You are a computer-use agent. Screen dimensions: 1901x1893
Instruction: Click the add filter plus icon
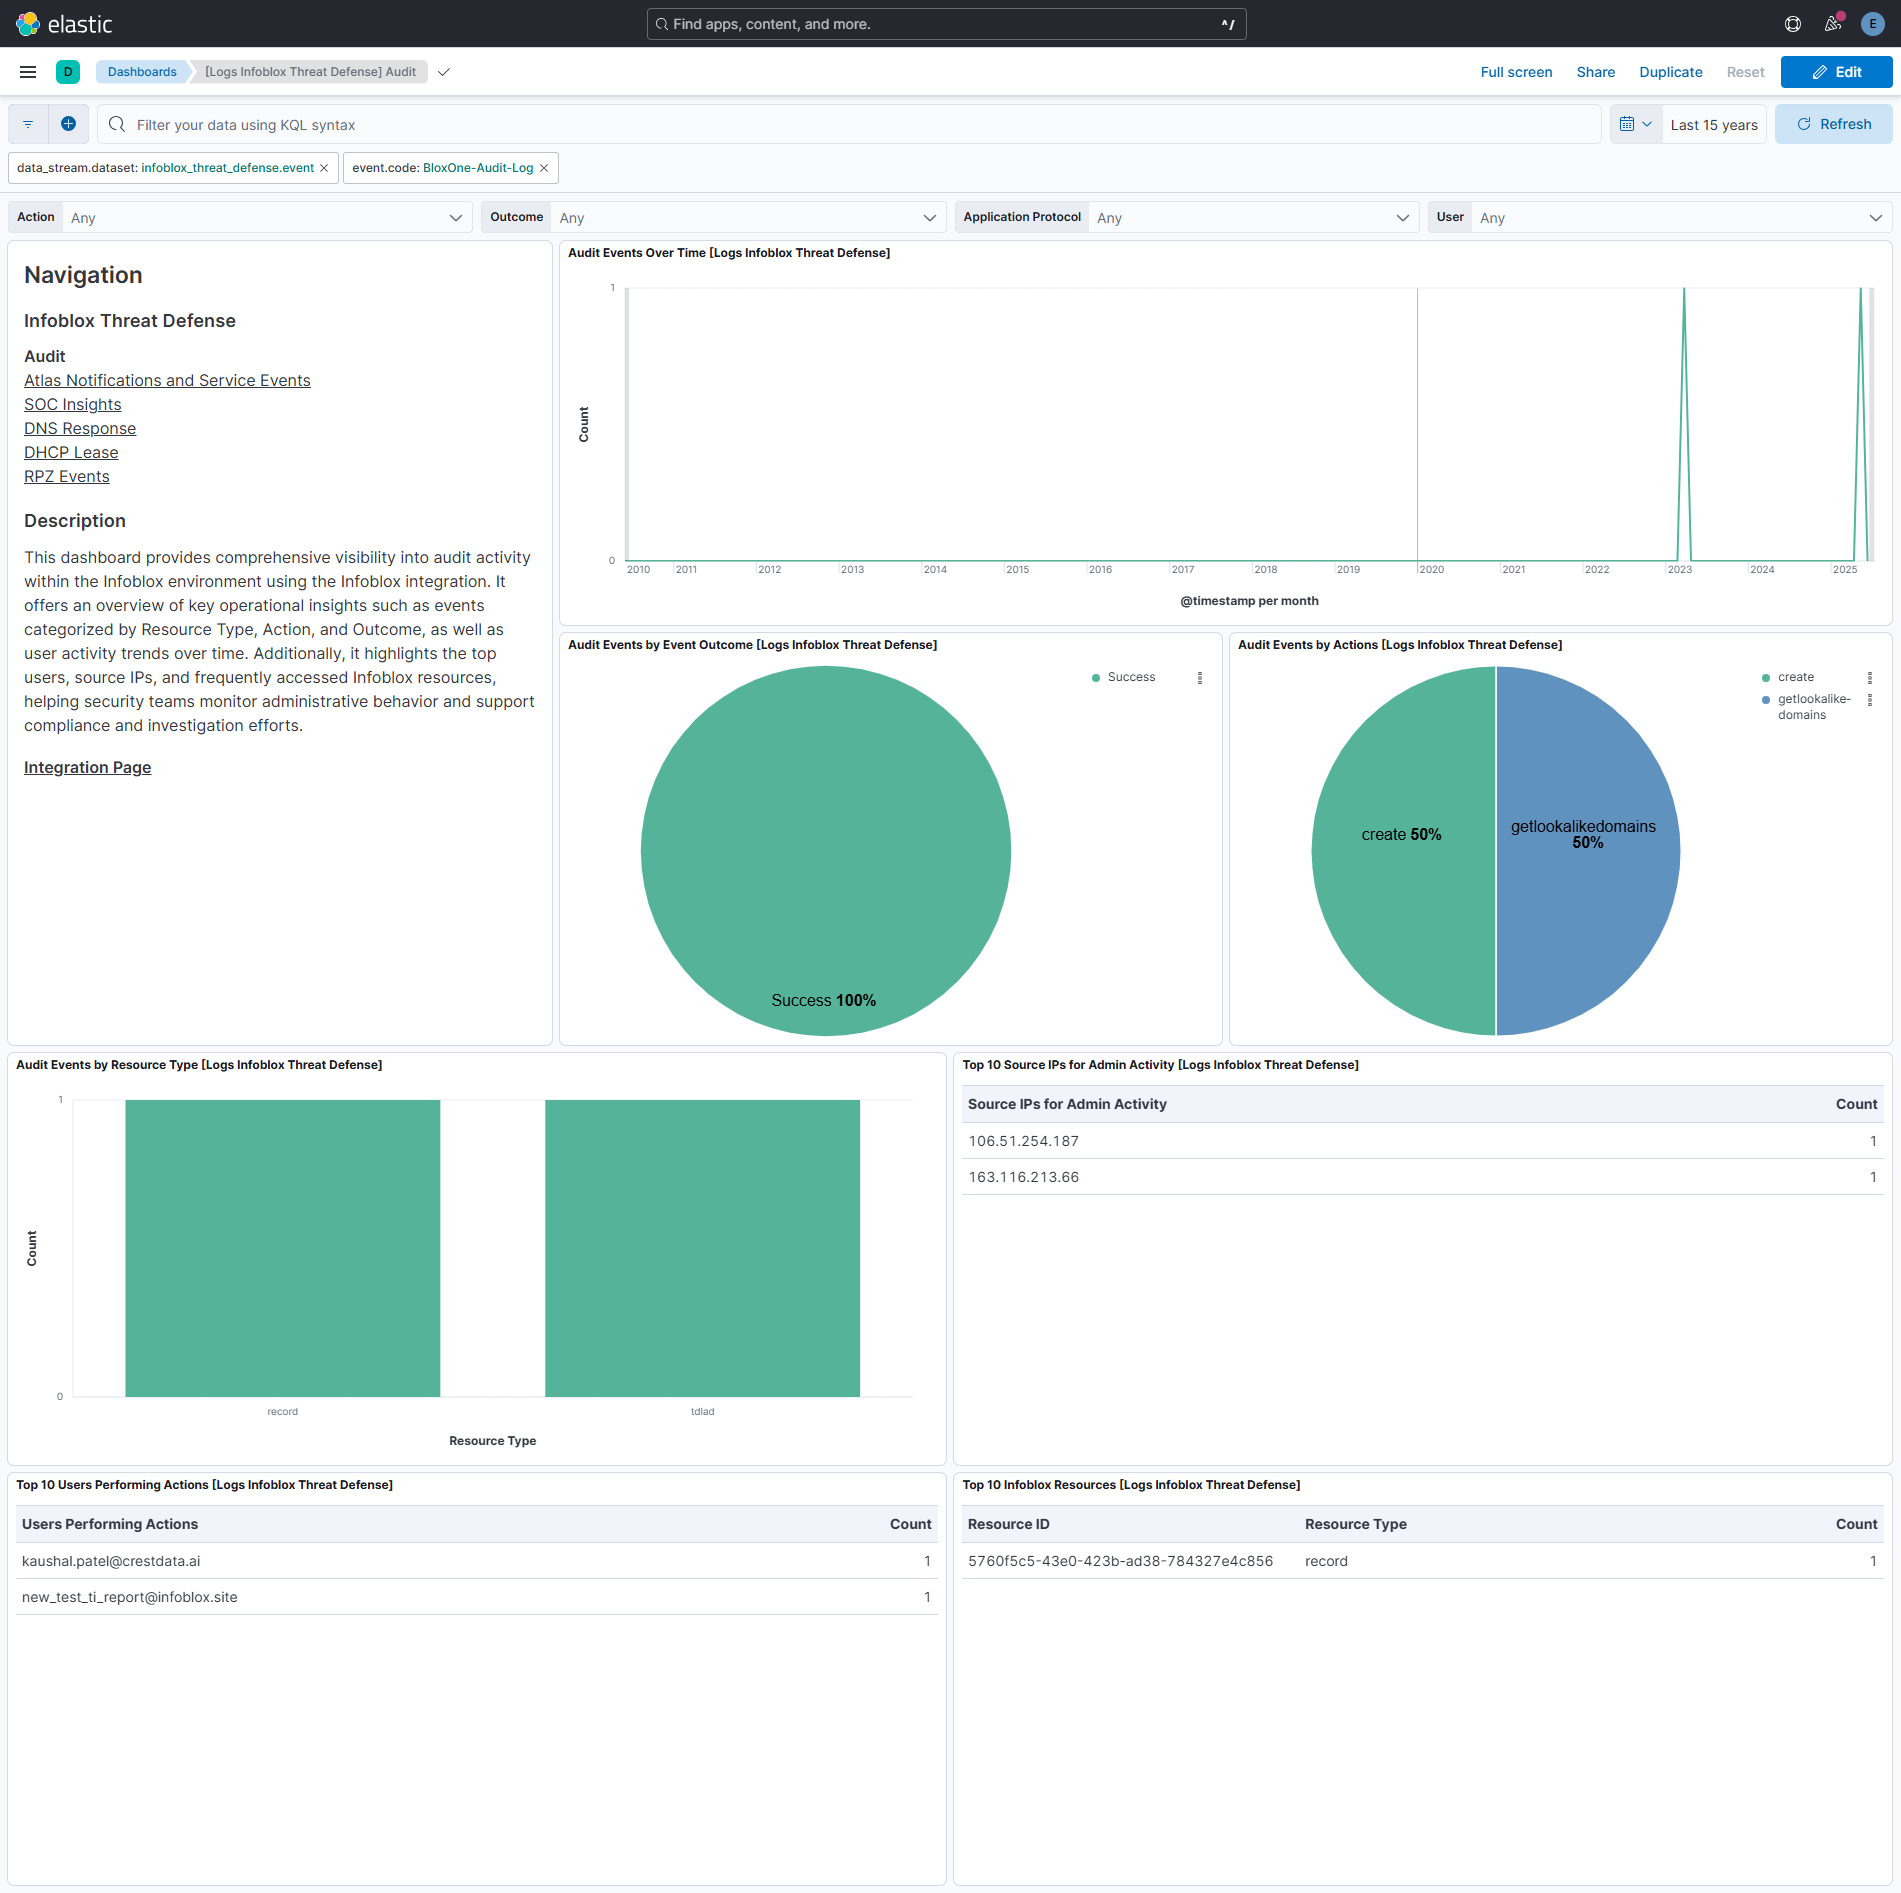68,124
